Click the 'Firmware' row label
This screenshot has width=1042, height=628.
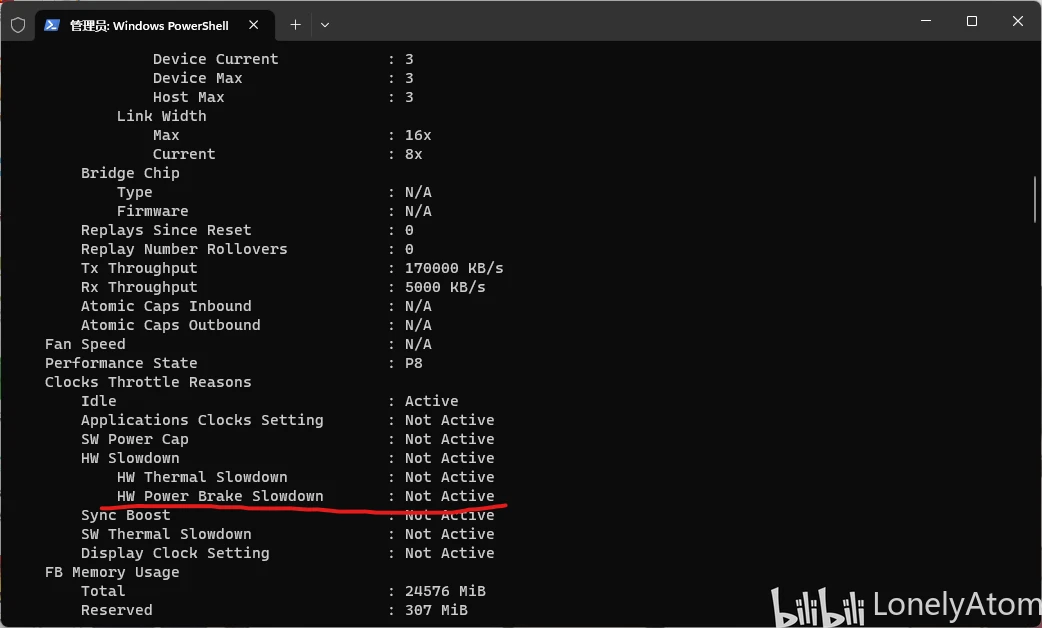click(152, 211)
